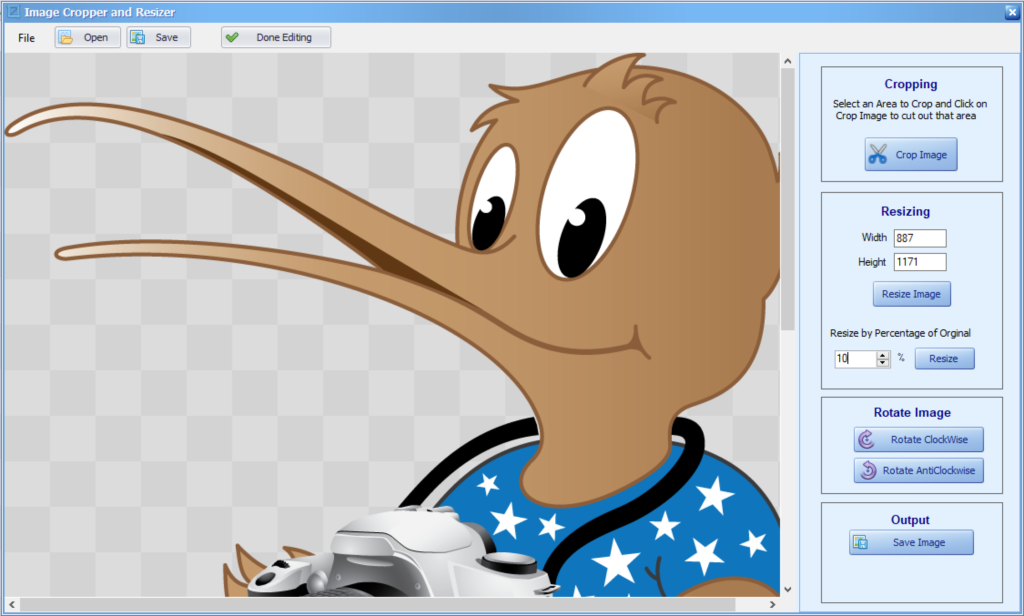Close the Image Cropper and Resizer window

[x=1012, y=12]
